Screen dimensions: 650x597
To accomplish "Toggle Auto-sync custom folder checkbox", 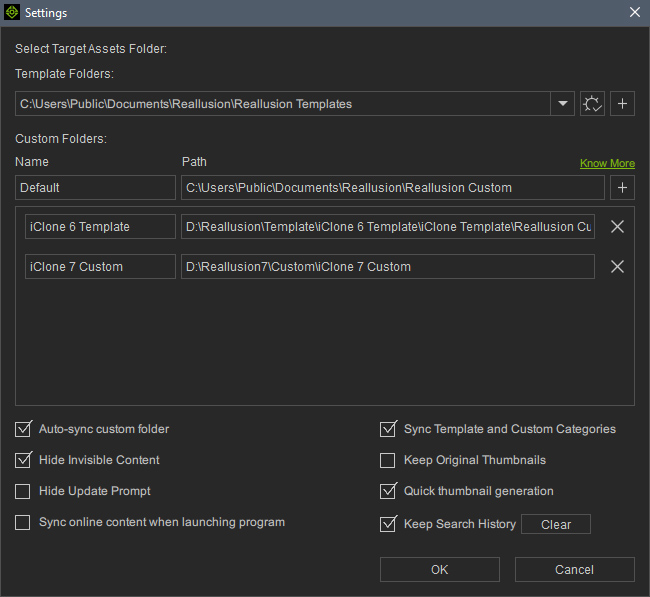I will pos(23,429).
